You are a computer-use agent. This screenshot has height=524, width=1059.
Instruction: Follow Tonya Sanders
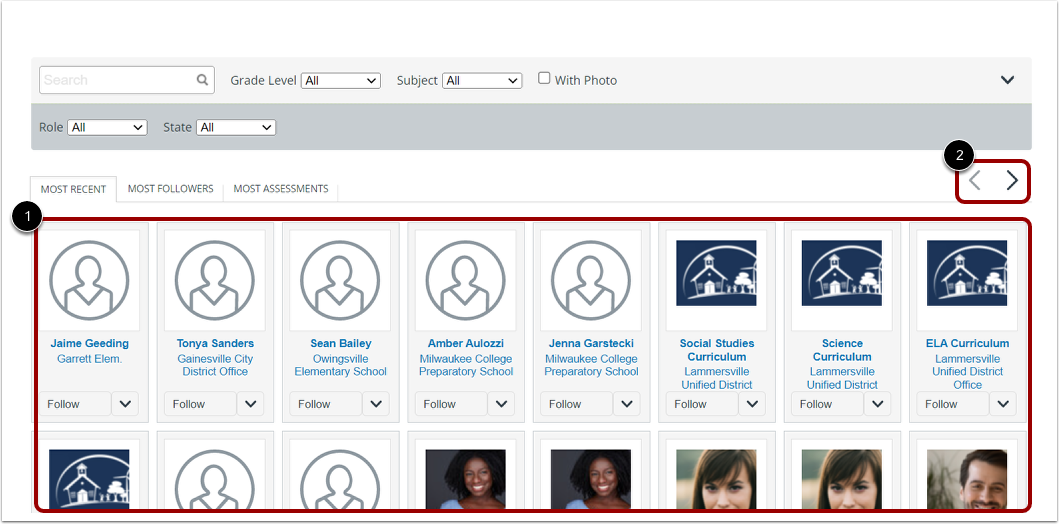click(201, 404)
